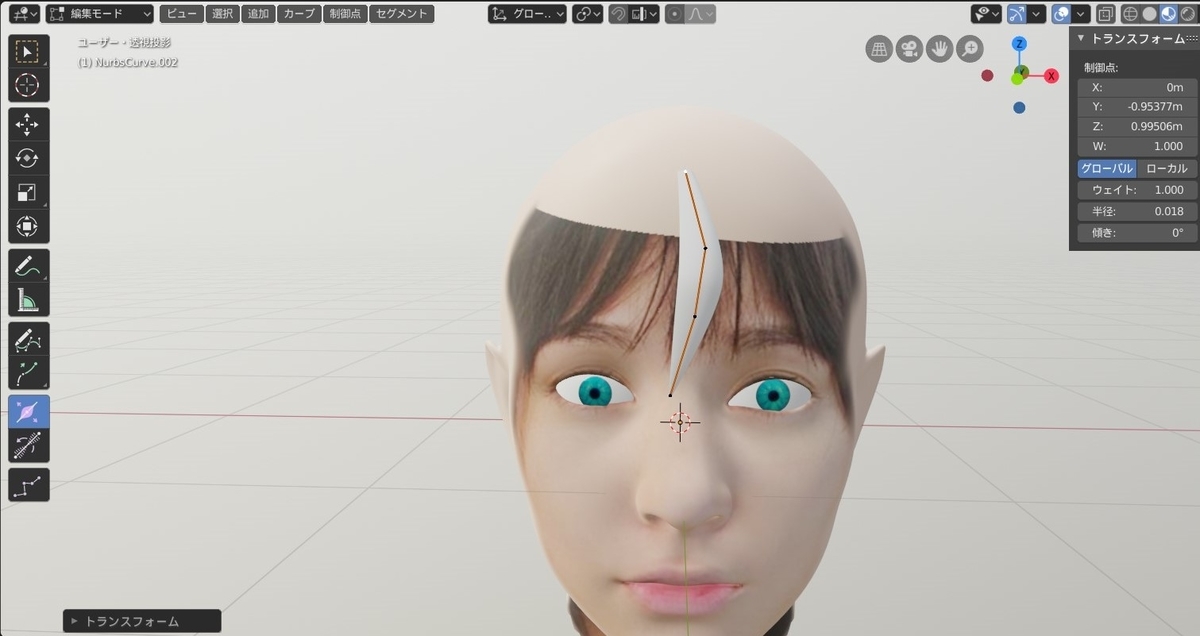
Task: Select the Annotate tool
Action: 28,266
